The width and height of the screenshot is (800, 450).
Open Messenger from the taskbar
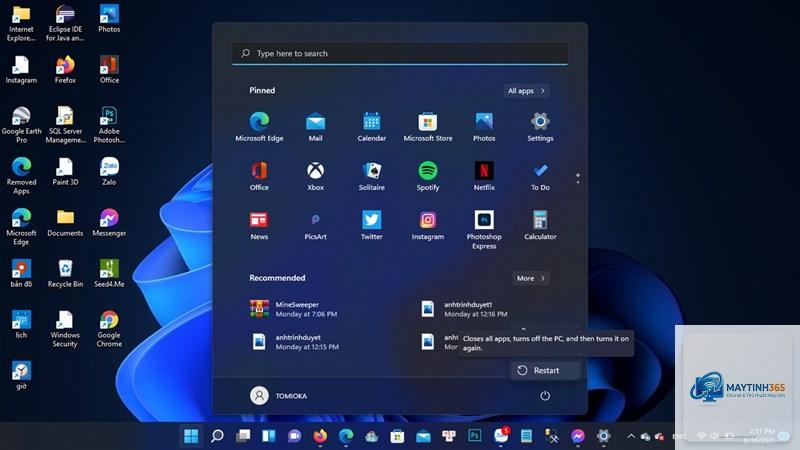(578, 436)
